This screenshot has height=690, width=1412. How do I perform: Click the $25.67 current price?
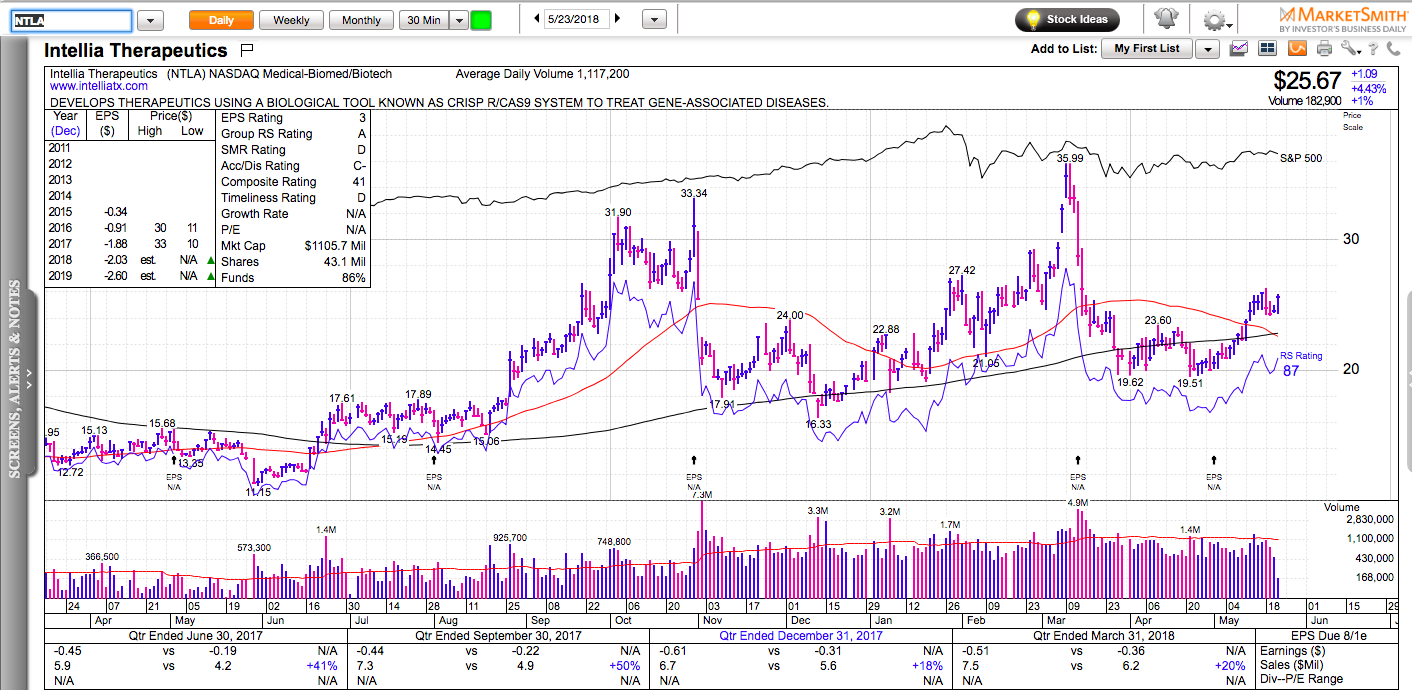click(x=1308, y=81)
